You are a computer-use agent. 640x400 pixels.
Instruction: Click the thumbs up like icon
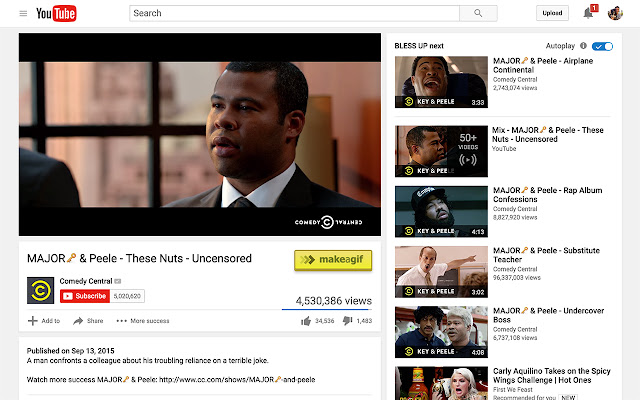[x=306, y=321]
